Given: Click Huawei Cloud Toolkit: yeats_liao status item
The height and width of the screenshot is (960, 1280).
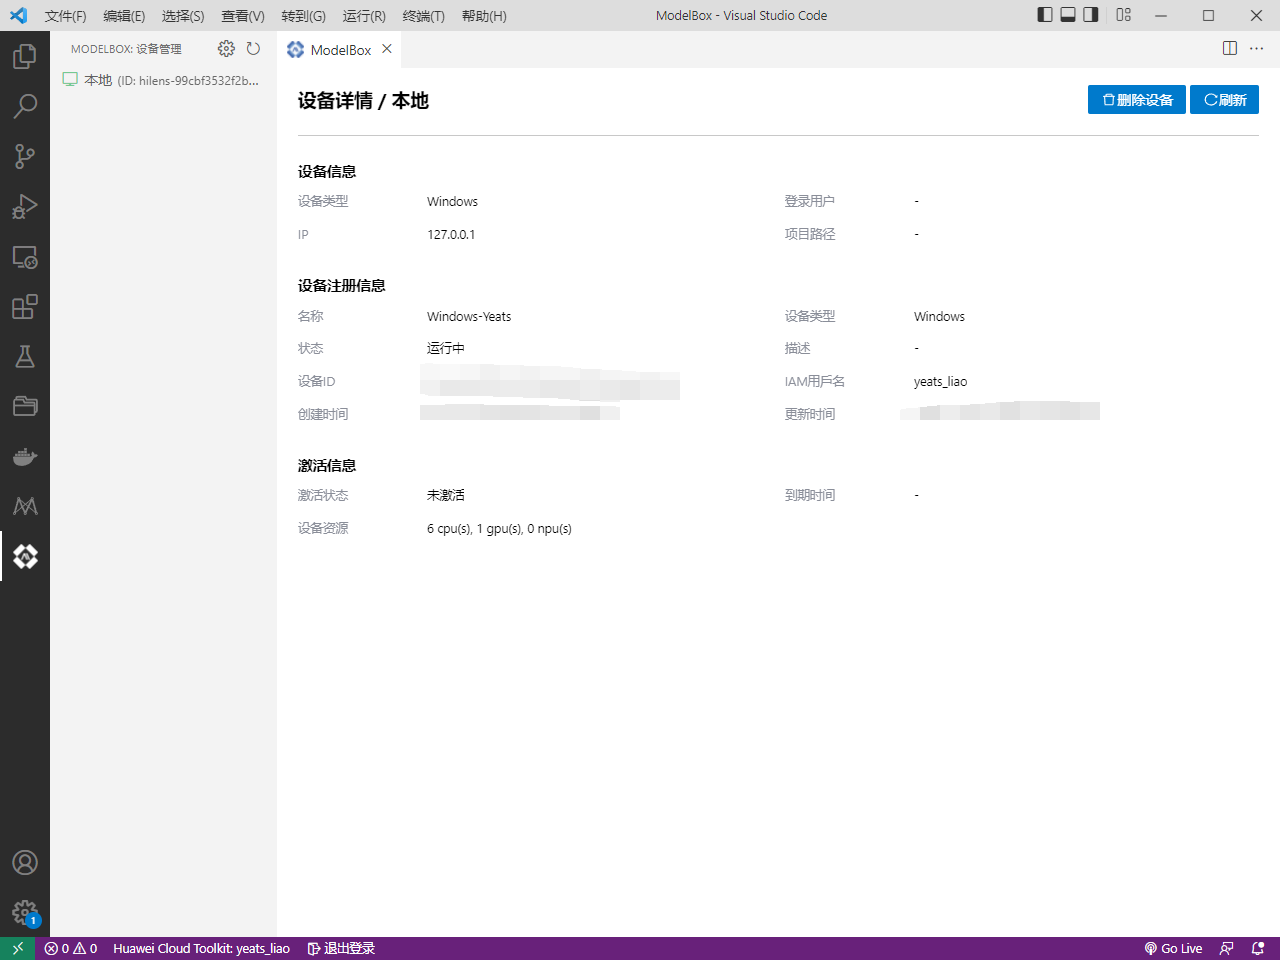Looking at the screenshot, I should (x=201, y=948).
